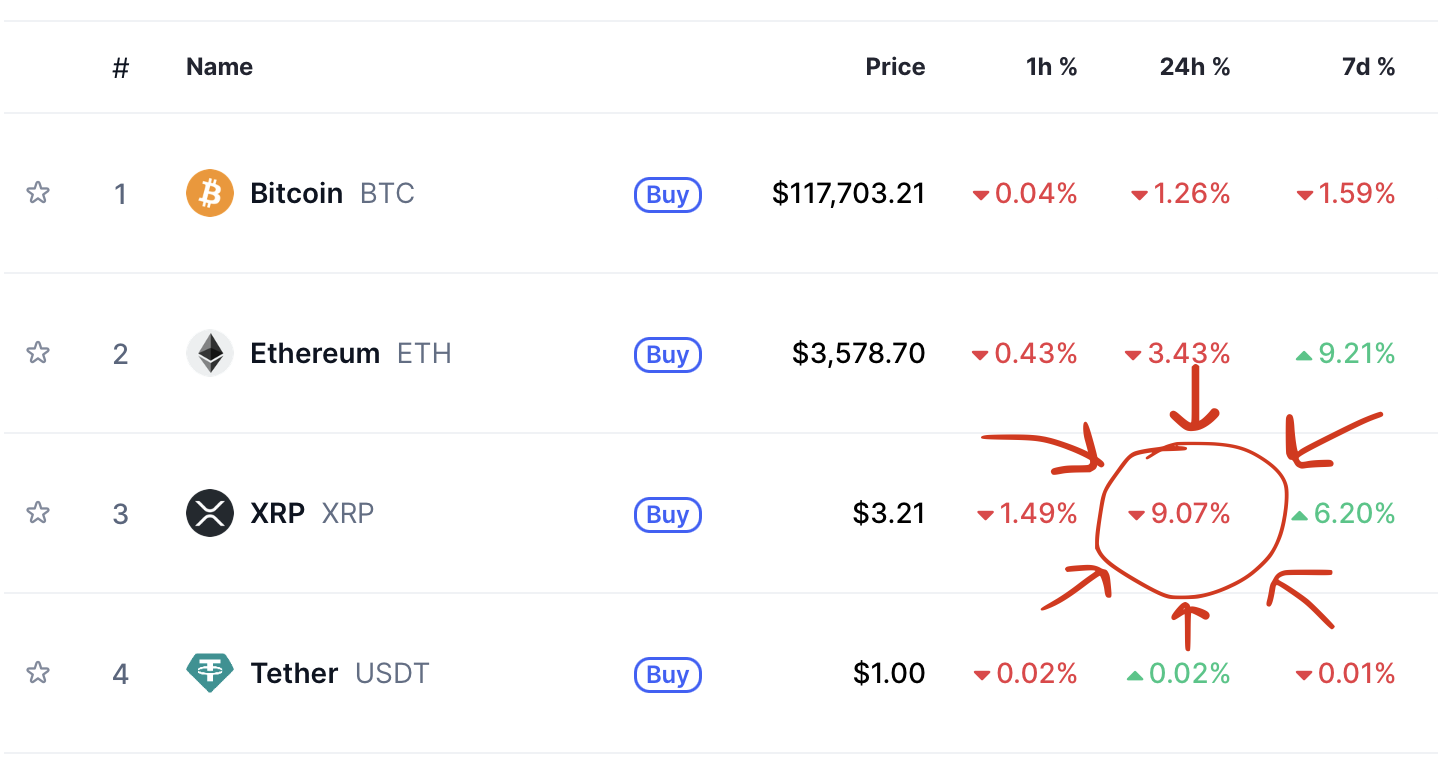Click the Buy button for Bitcoin
Image resolution: width=1438 pixels, height=782 pixels.
click(668, 194)
